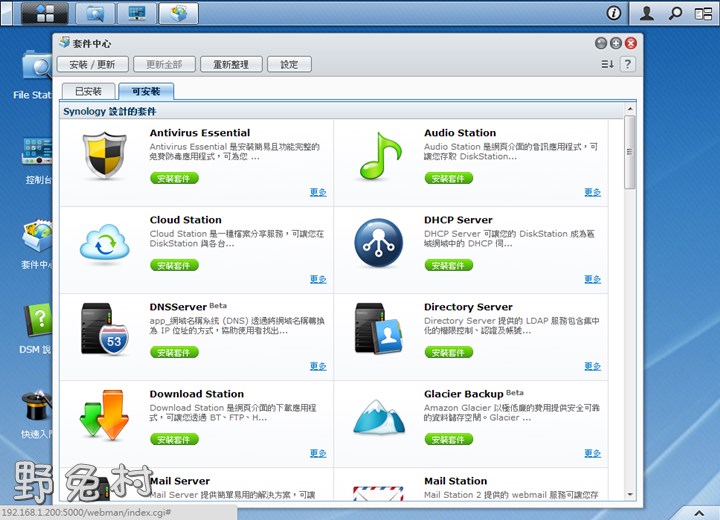Click the package list scrollbar thumb
720x520 pixels.
(x=630, y=152)
